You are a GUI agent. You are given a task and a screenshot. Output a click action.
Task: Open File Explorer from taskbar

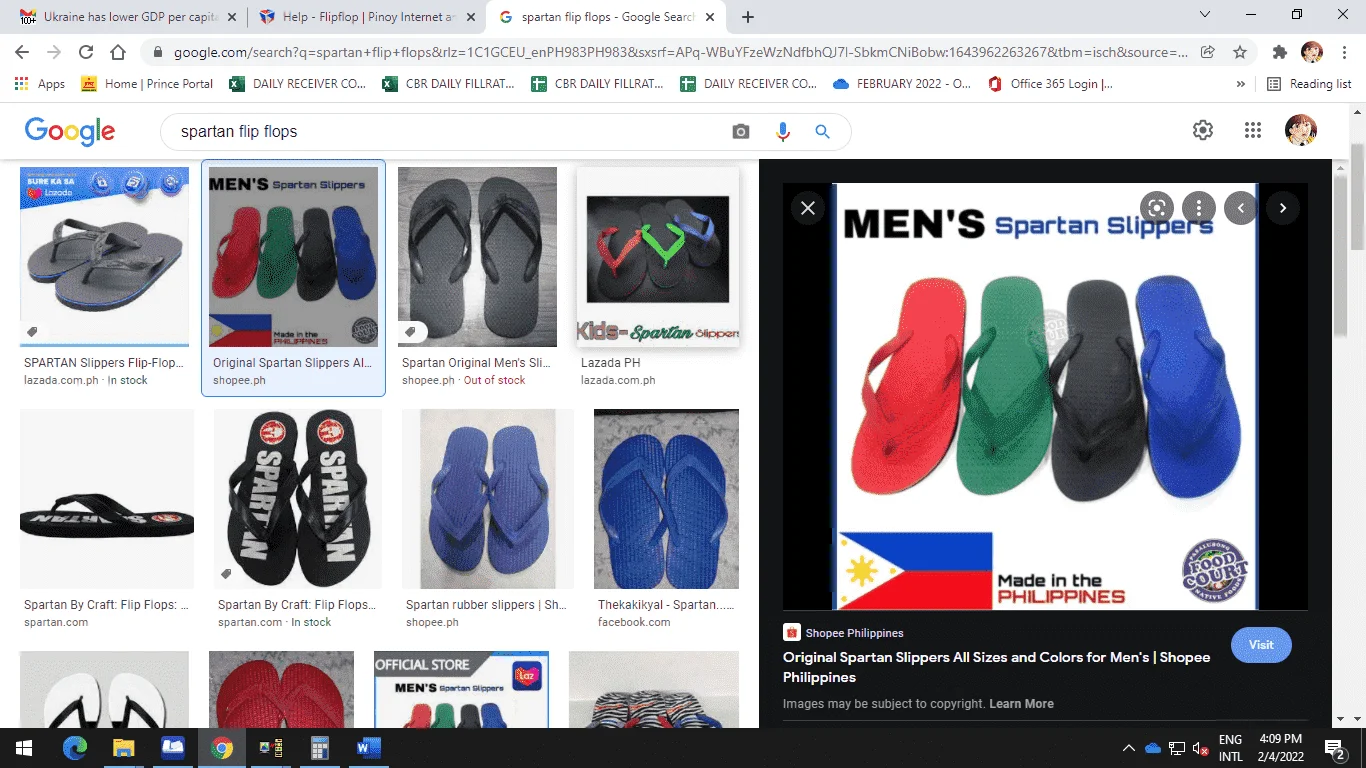pyautogui.click(x=123, y=748)
